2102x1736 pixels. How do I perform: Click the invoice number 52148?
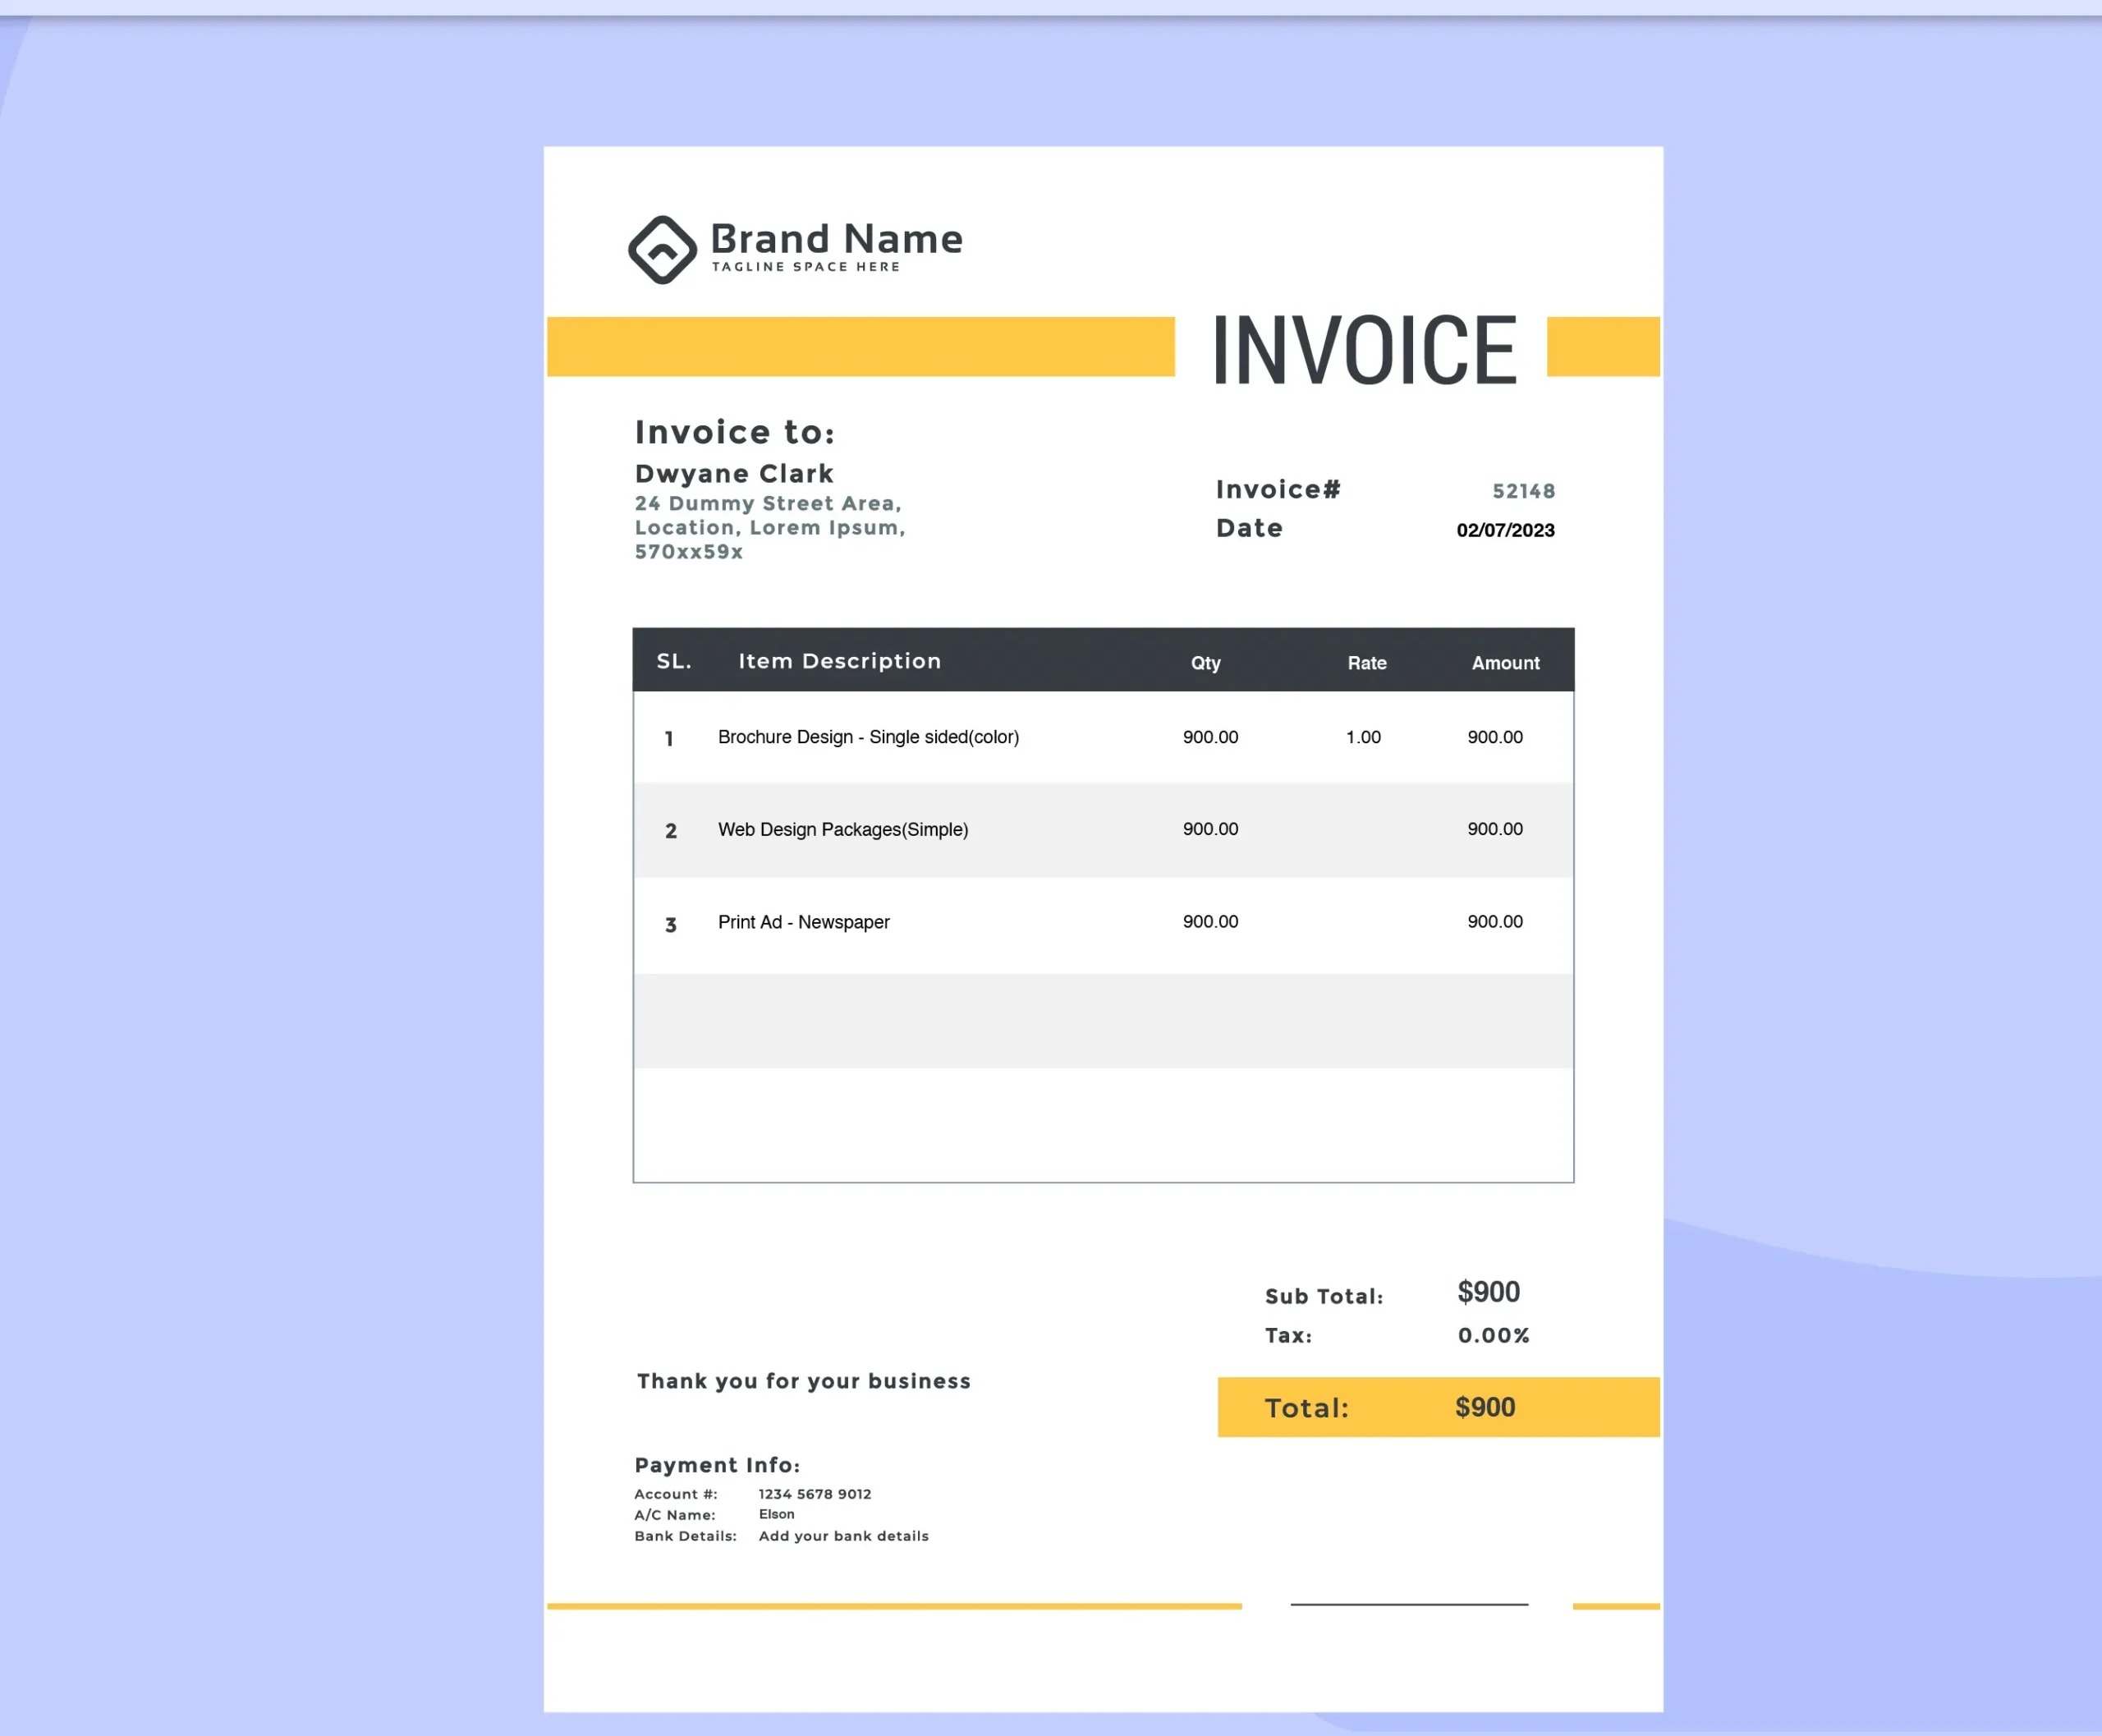pos(1523,491)
